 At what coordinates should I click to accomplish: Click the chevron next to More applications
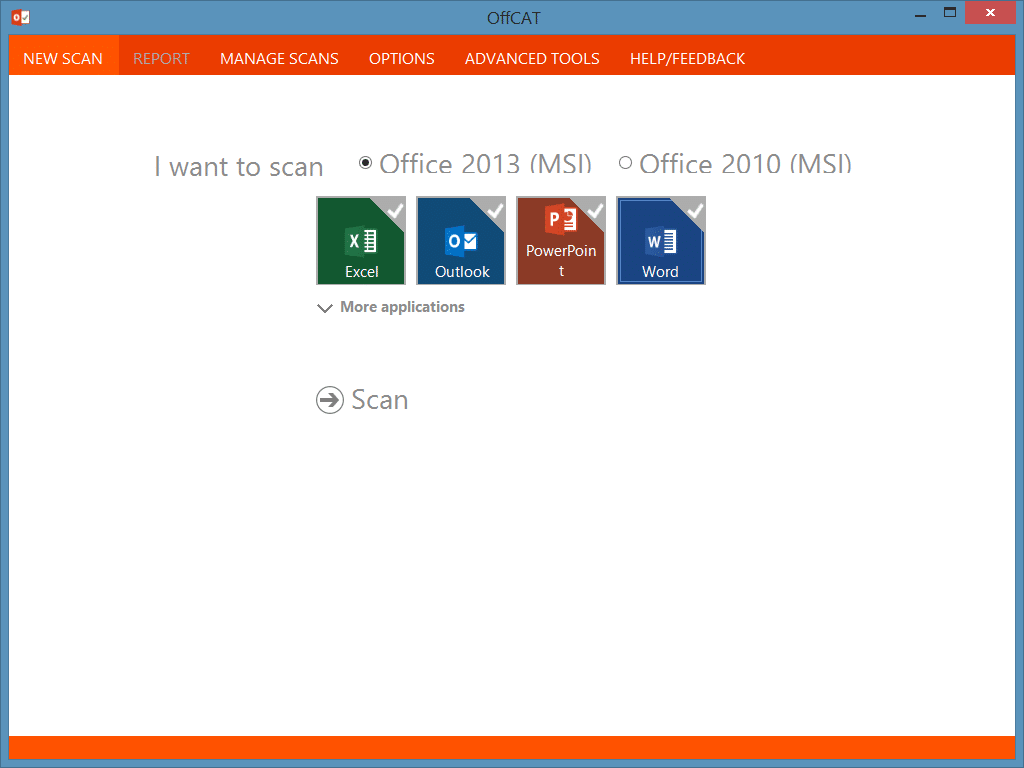324,308
